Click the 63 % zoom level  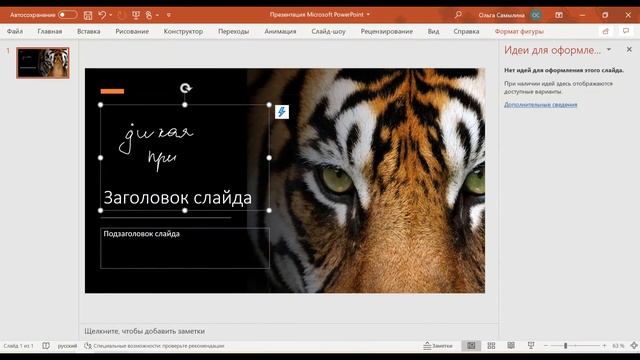click(618, 346)
